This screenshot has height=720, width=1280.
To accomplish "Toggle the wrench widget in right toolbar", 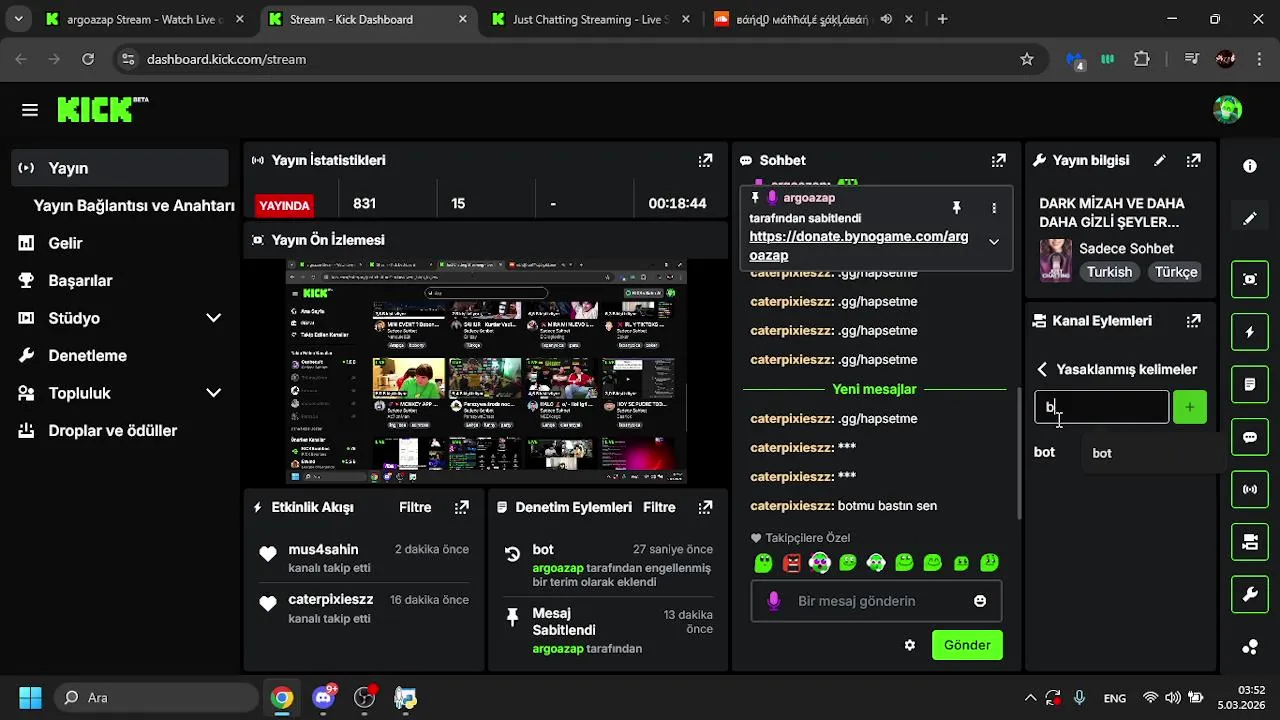I will pyautogui.click(x=1250, y=595).
